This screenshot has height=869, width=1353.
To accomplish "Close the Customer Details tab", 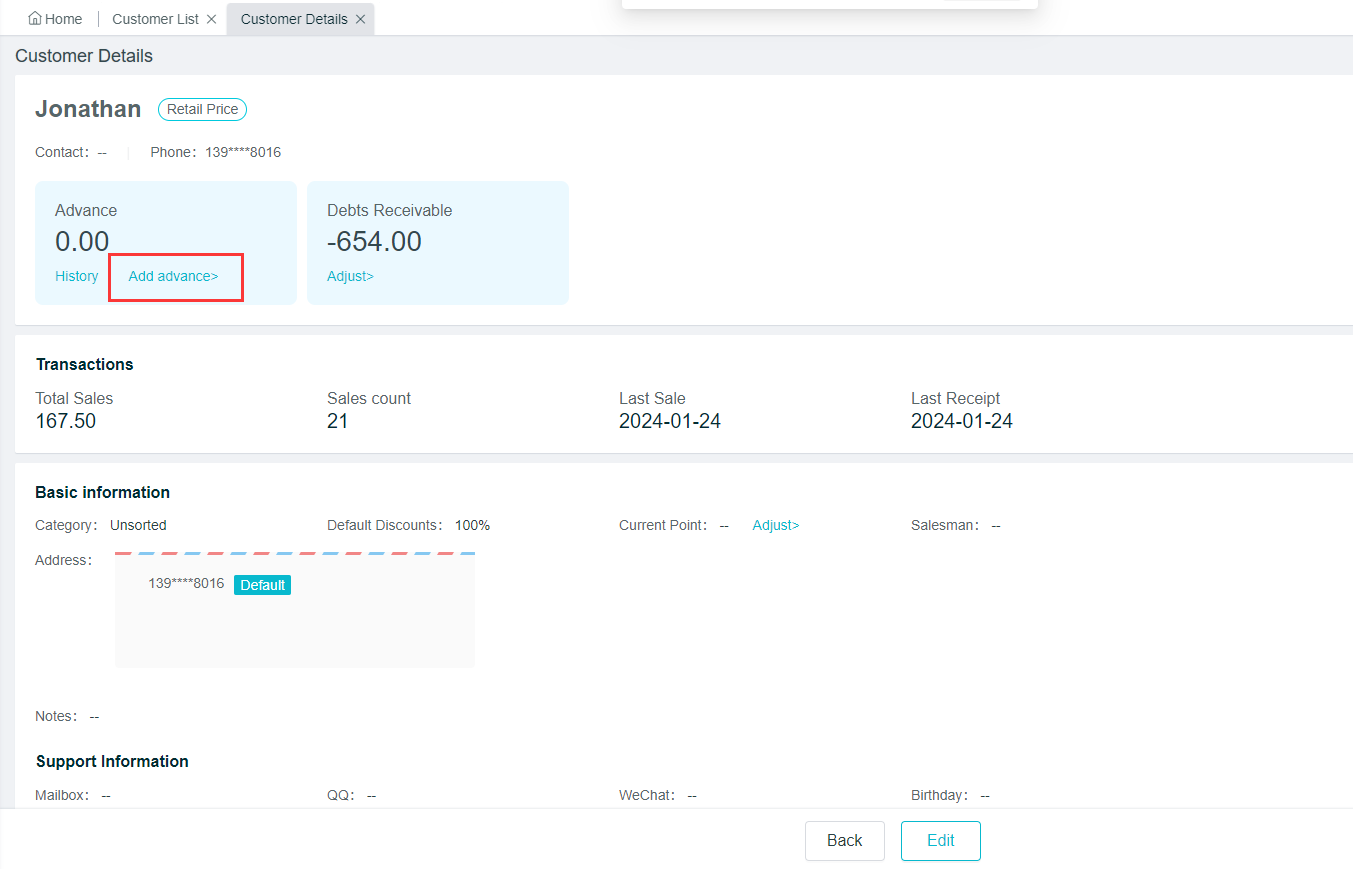I will pyautogui.click(x=360, y=19).
